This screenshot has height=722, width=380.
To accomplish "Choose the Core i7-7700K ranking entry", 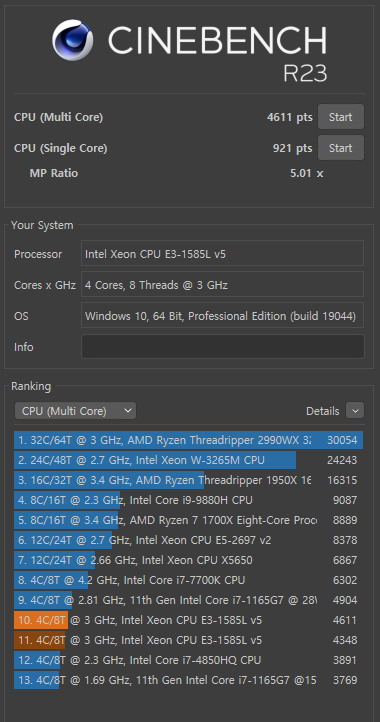I will pyautogui.click(x=188, y=580).
